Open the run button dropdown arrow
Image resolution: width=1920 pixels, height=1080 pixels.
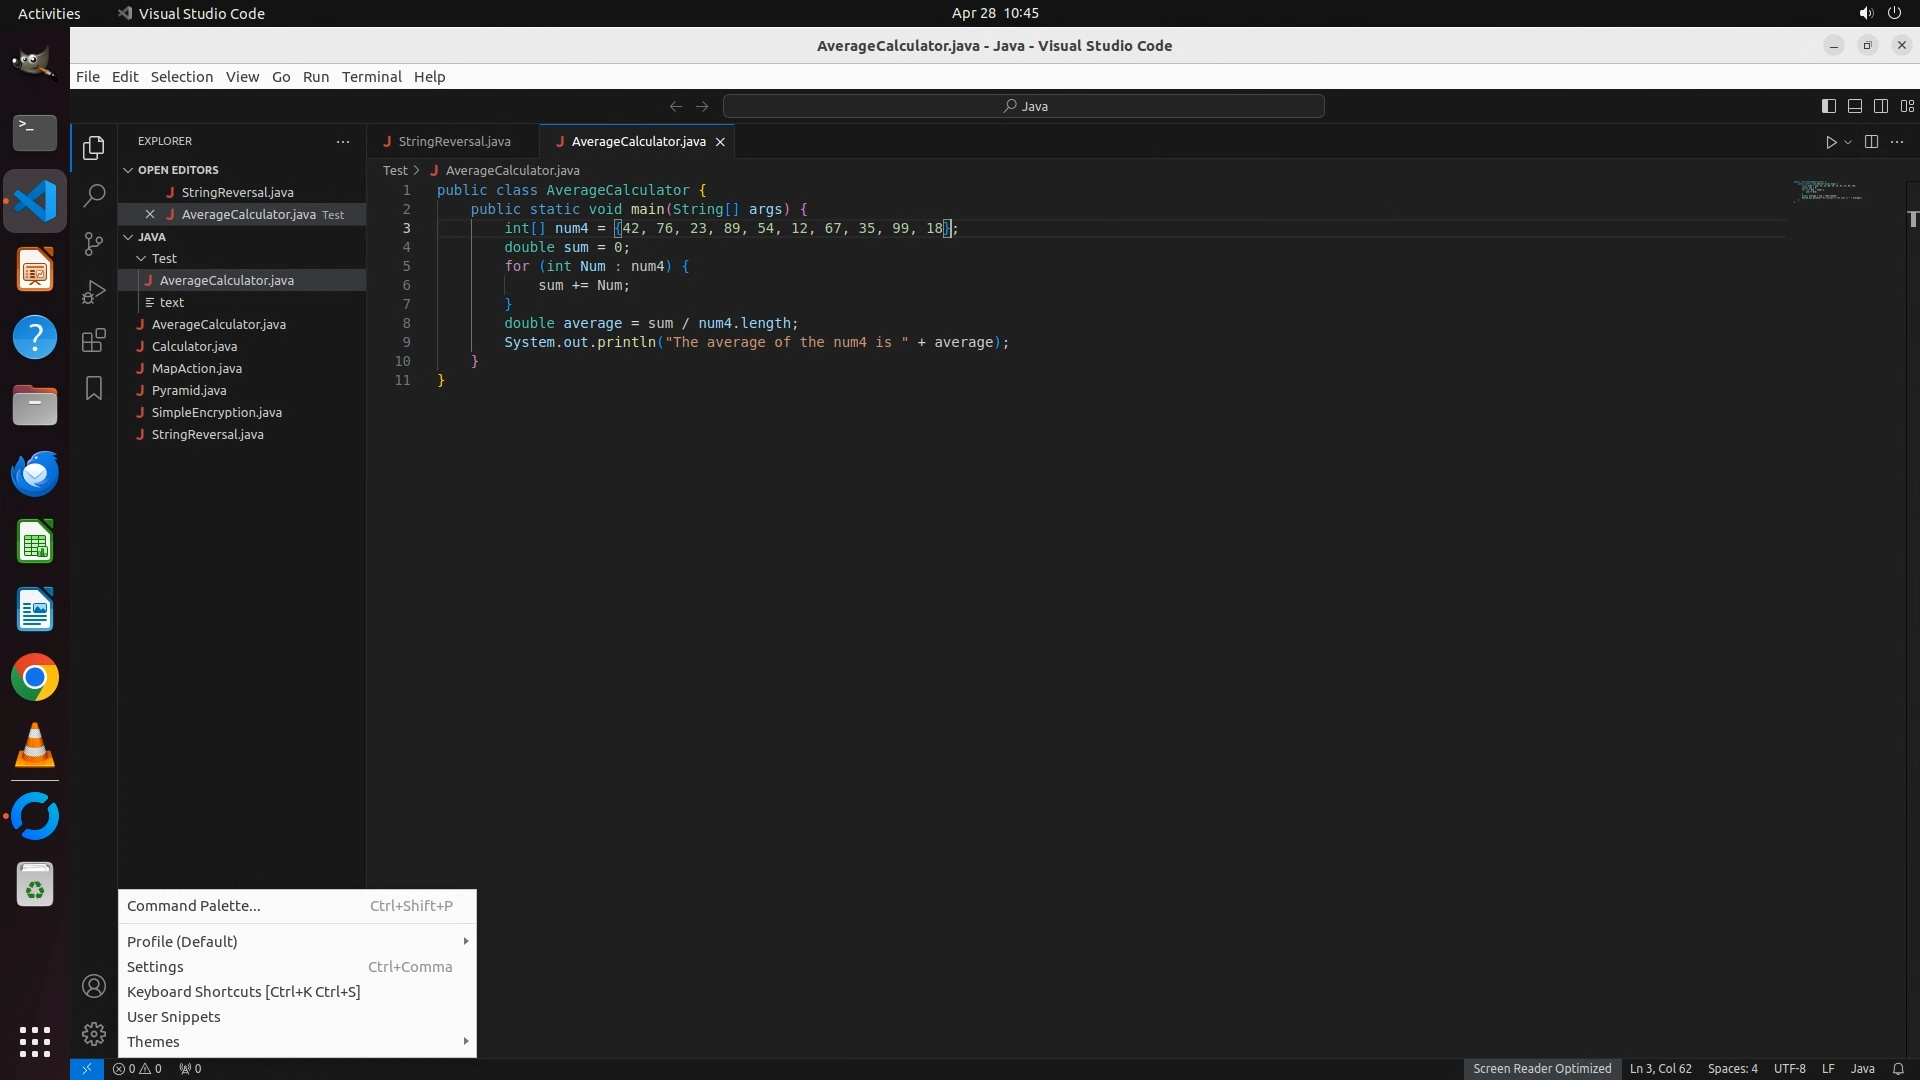[1848, 142]
